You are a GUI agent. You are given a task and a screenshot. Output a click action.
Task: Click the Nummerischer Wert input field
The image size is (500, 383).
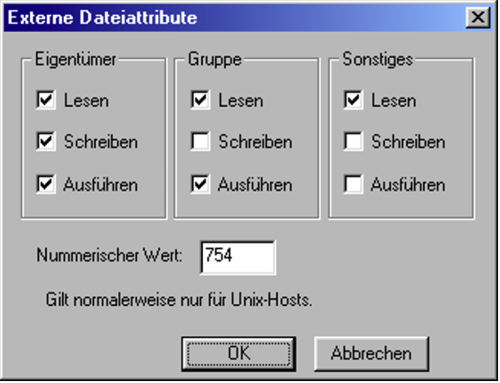pos(238,257)
